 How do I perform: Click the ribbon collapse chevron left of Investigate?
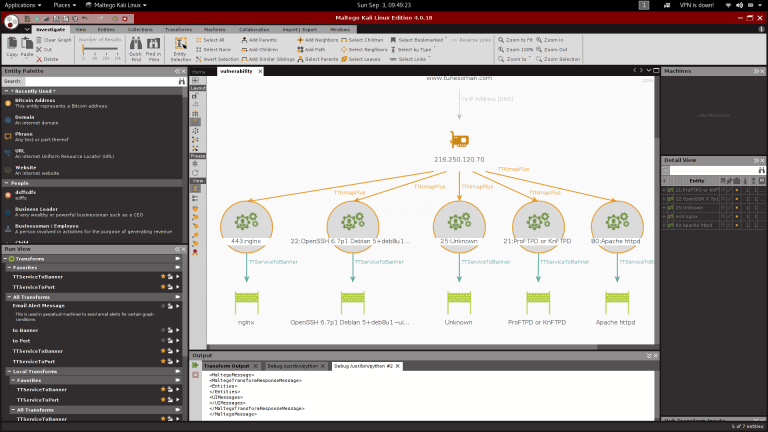click(27, 30)
